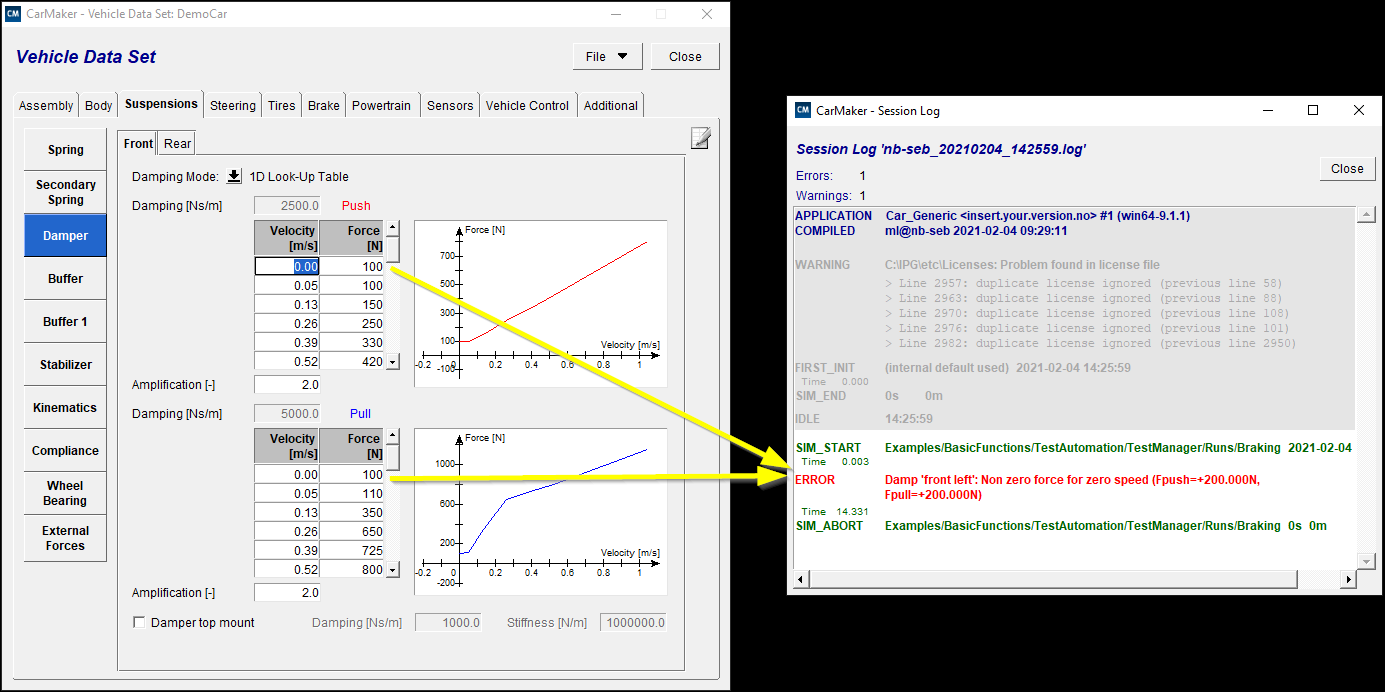Open the Powertrain tab
Screen dimensions: 1385x692
pos(381,105)
